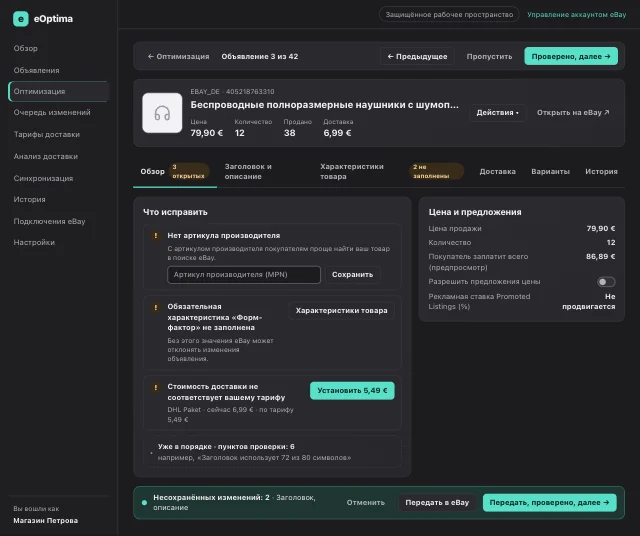The height and width of the screenshot is (536, 640).
Task: Click the header sold count '38'
Action: (289, 133)
